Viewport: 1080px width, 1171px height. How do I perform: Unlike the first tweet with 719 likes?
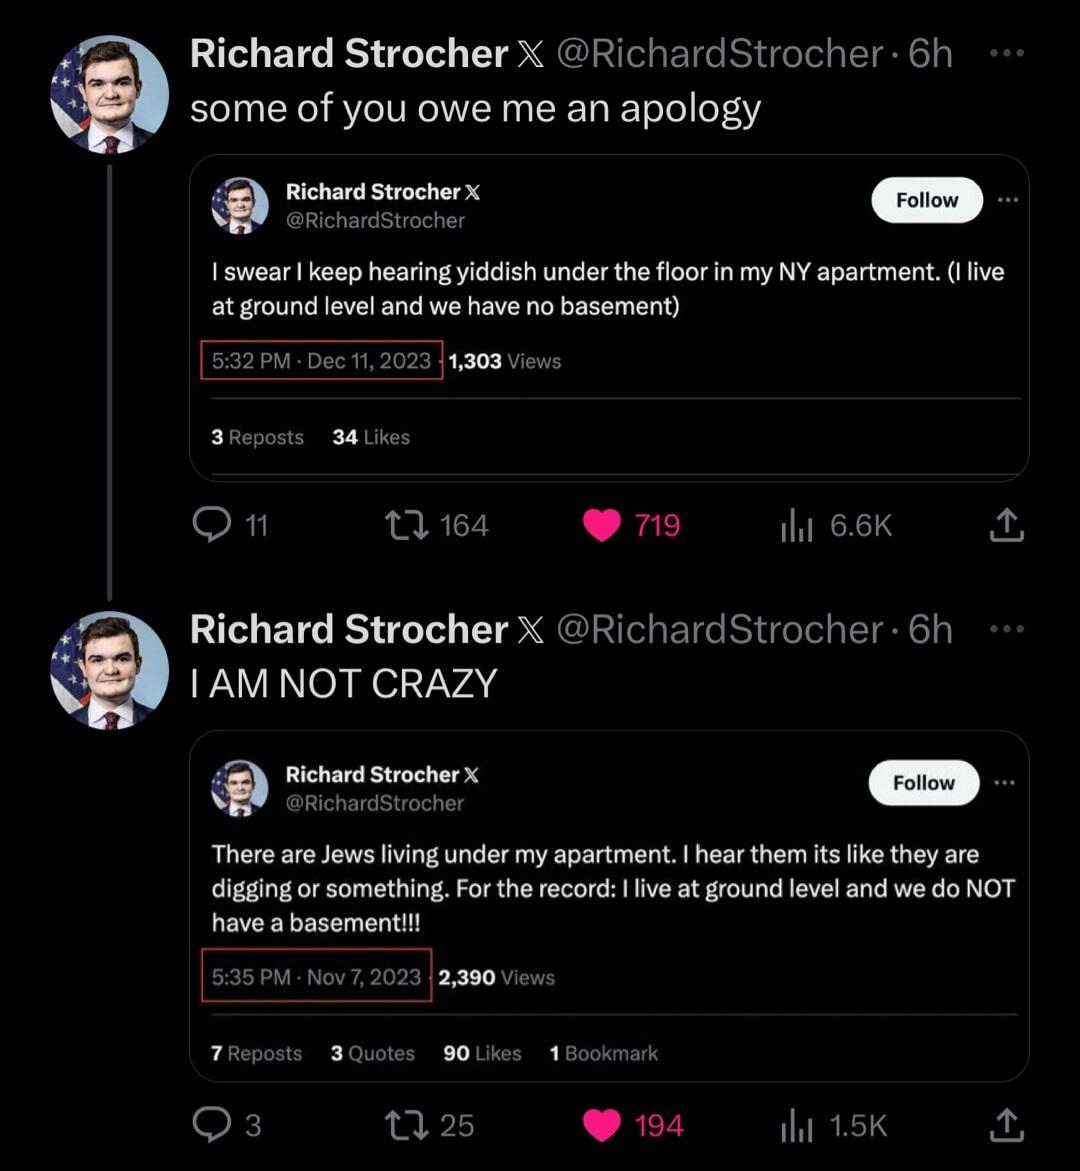click(x=602, y=525)
